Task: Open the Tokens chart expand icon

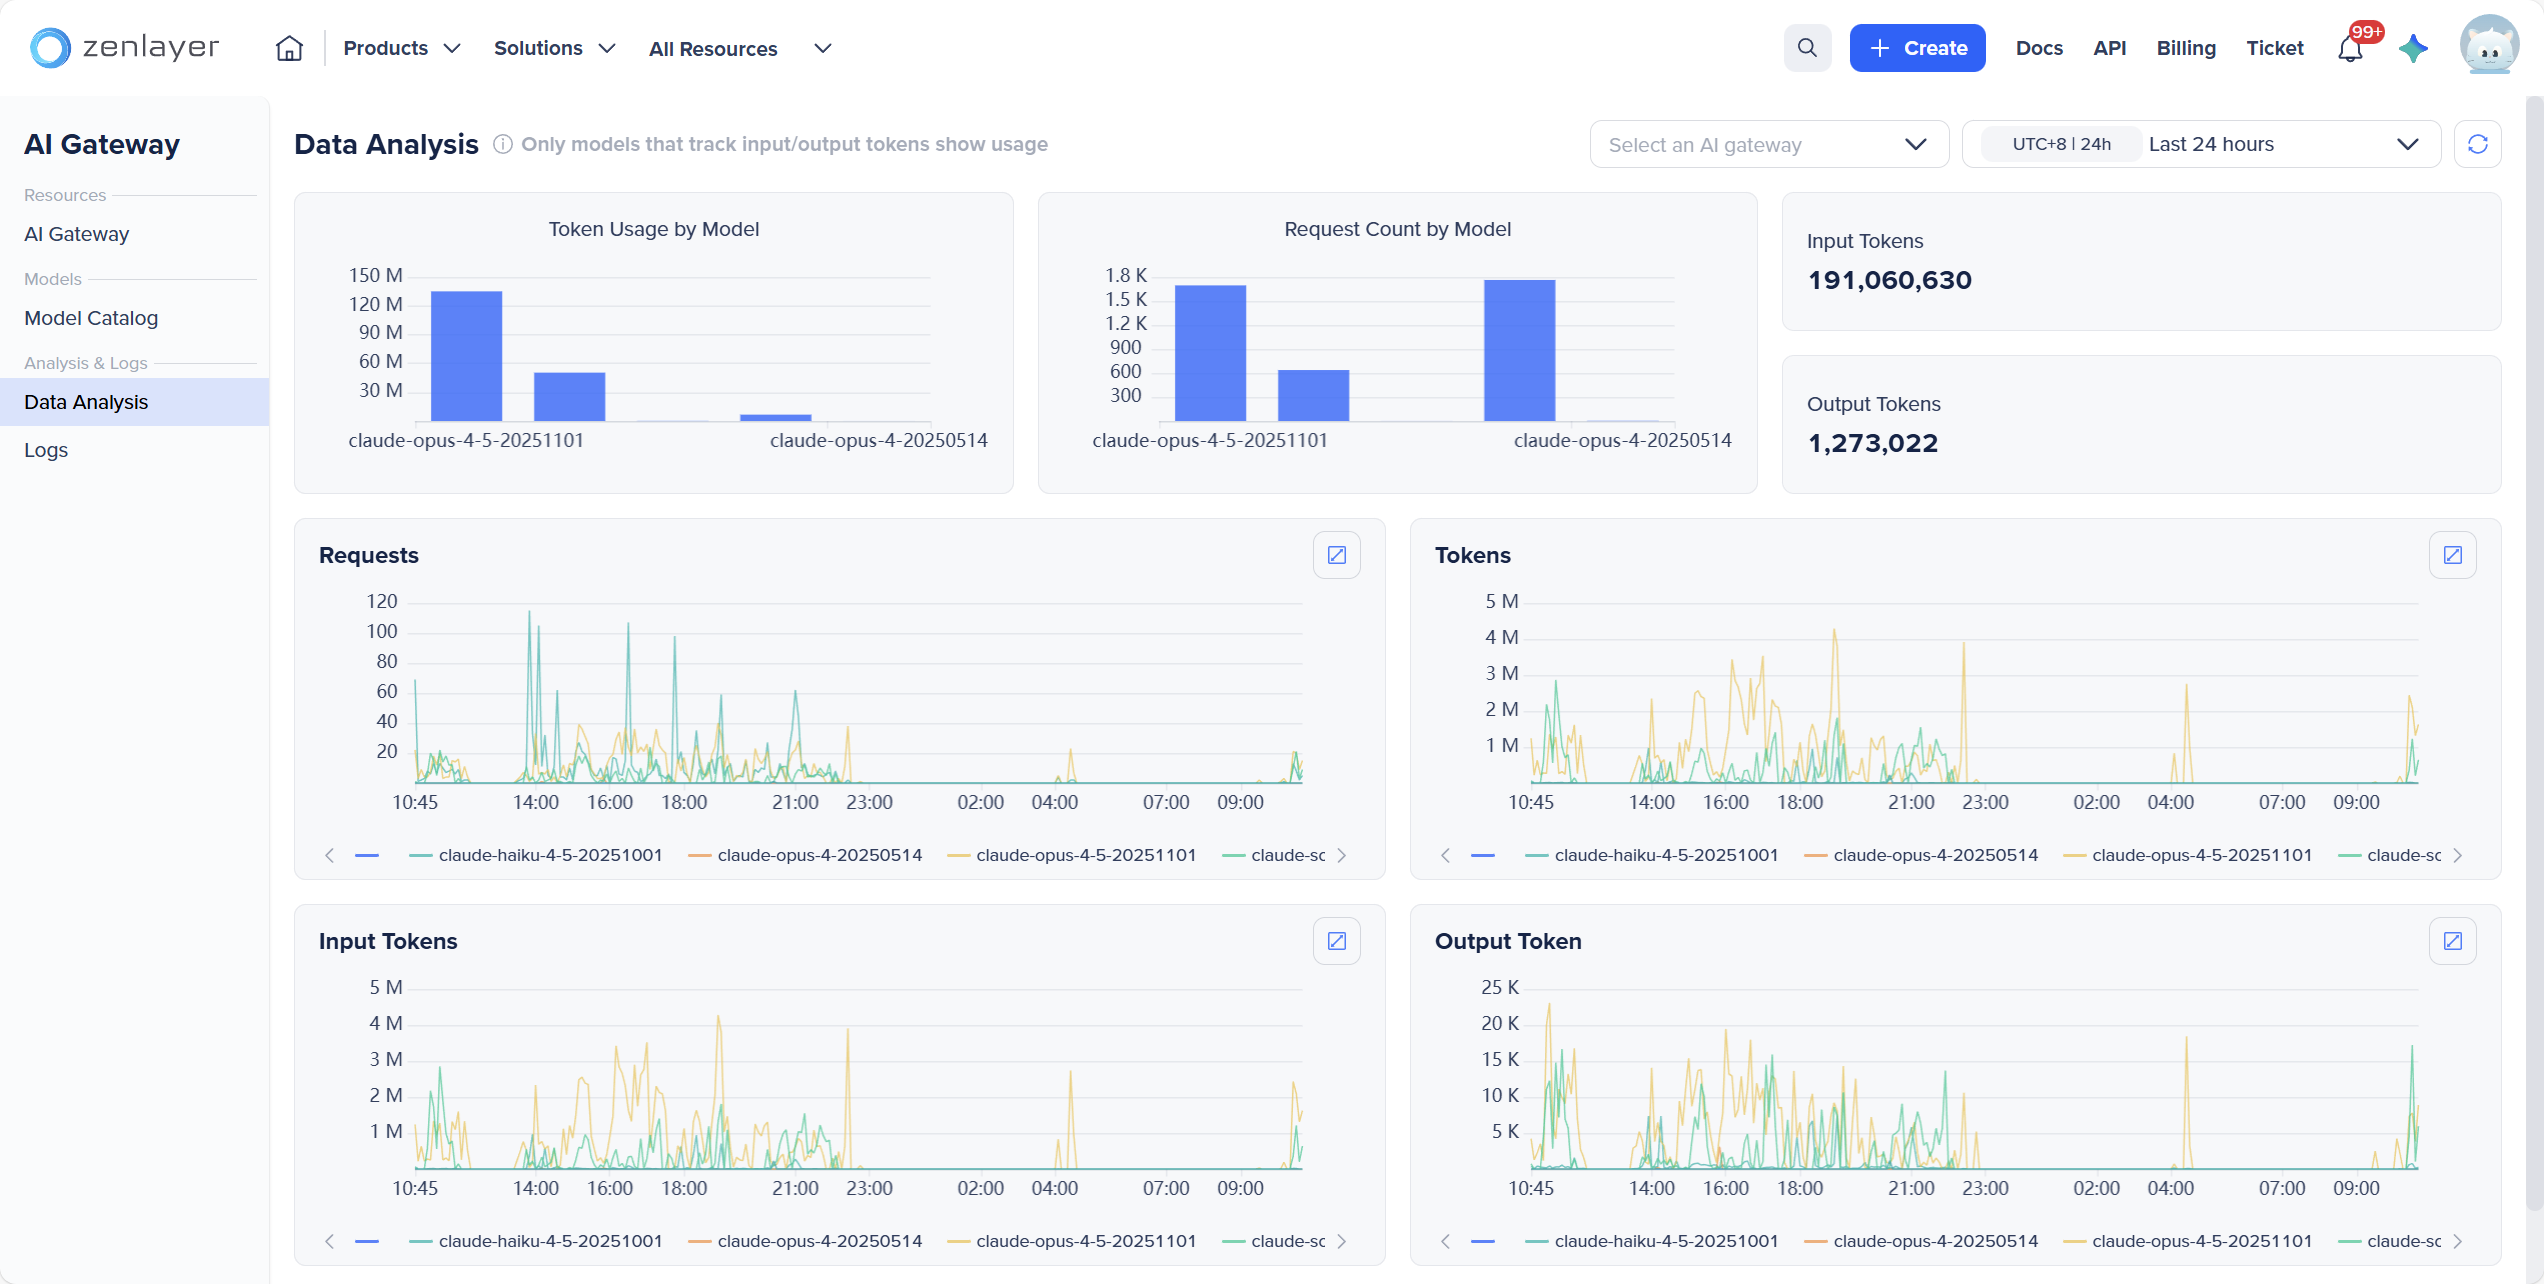Action: 2452,555
